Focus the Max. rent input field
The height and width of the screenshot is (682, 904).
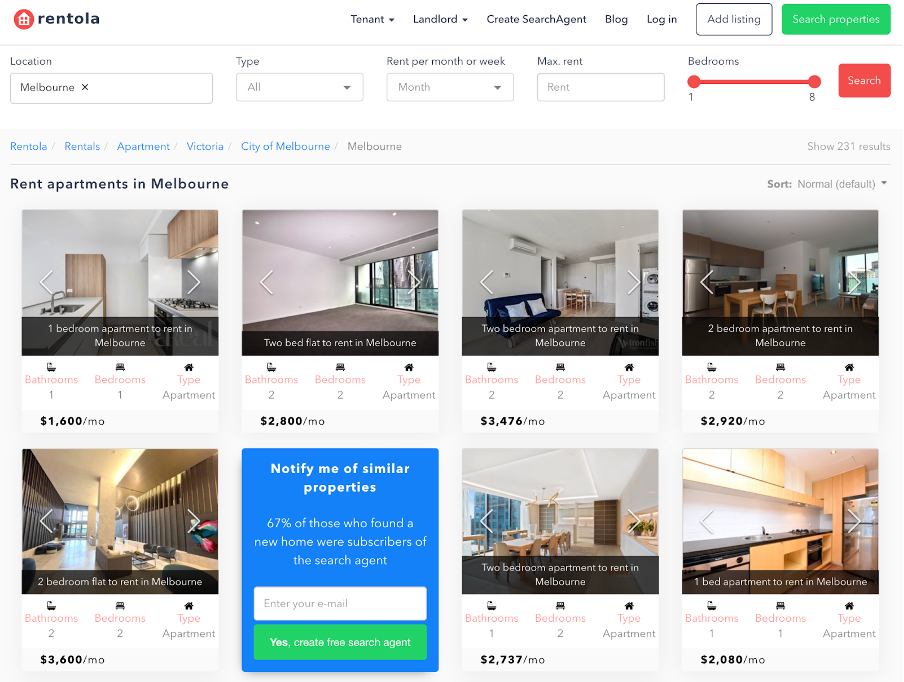coord(601,87)
